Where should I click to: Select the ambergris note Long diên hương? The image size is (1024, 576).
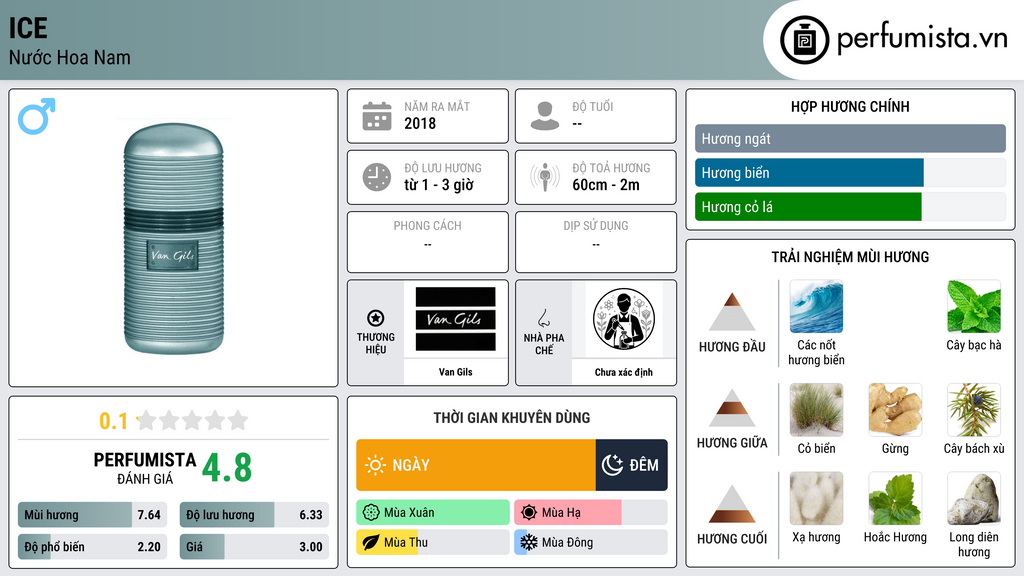coord(974,498)
